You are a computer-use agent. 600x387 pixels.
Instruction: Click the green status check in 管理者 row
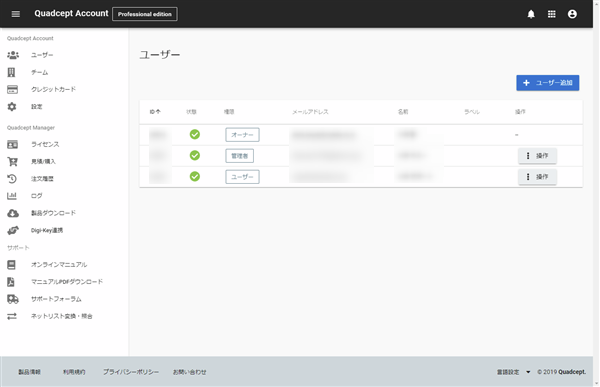[195, 155]
